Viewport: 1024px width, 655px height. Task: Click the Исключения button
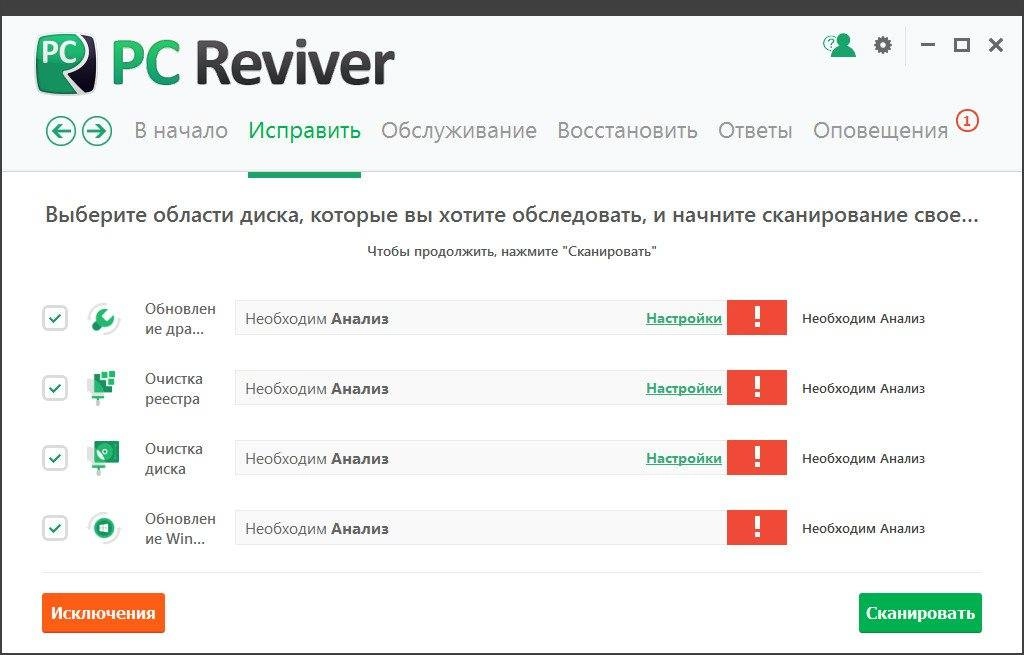click(103, 613)
